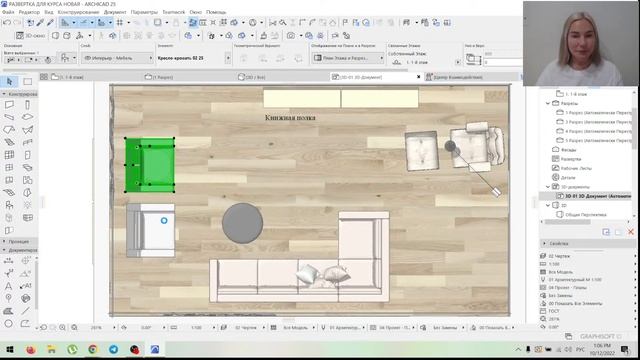
Task: Select the Object (chair) tool
Action: tap(9, 205)
